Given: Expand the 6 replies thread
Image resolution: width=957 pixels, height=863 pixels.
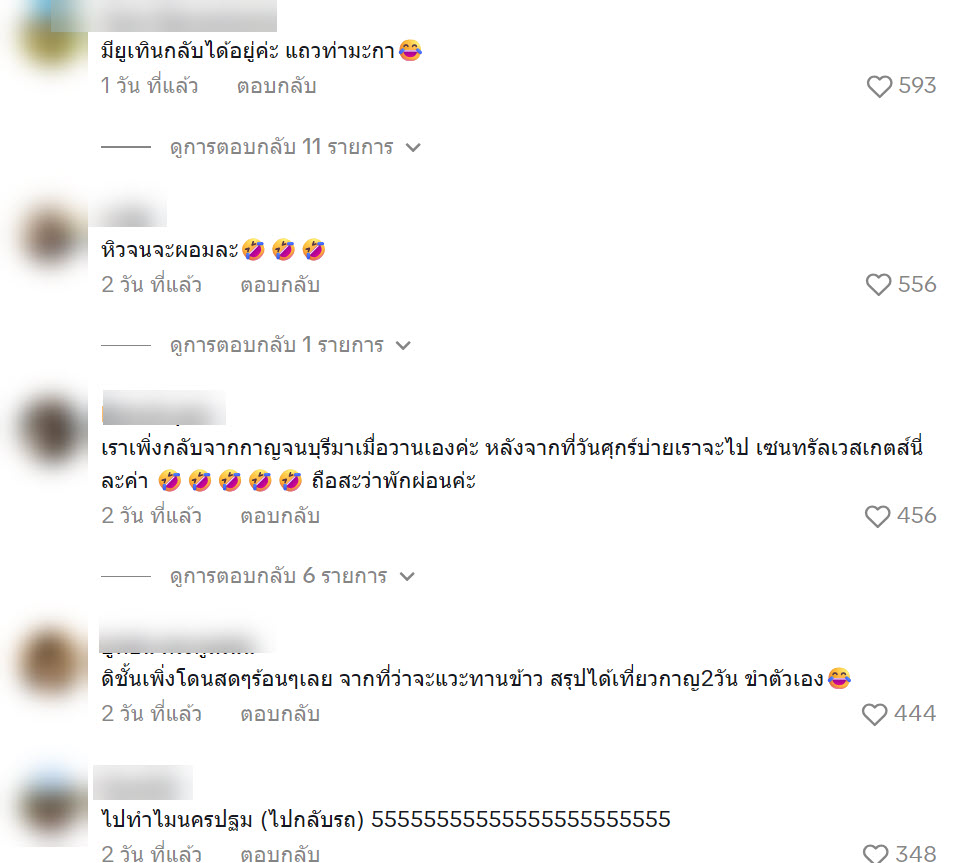Looking at the screenshot, I should [x=292, y=576].
